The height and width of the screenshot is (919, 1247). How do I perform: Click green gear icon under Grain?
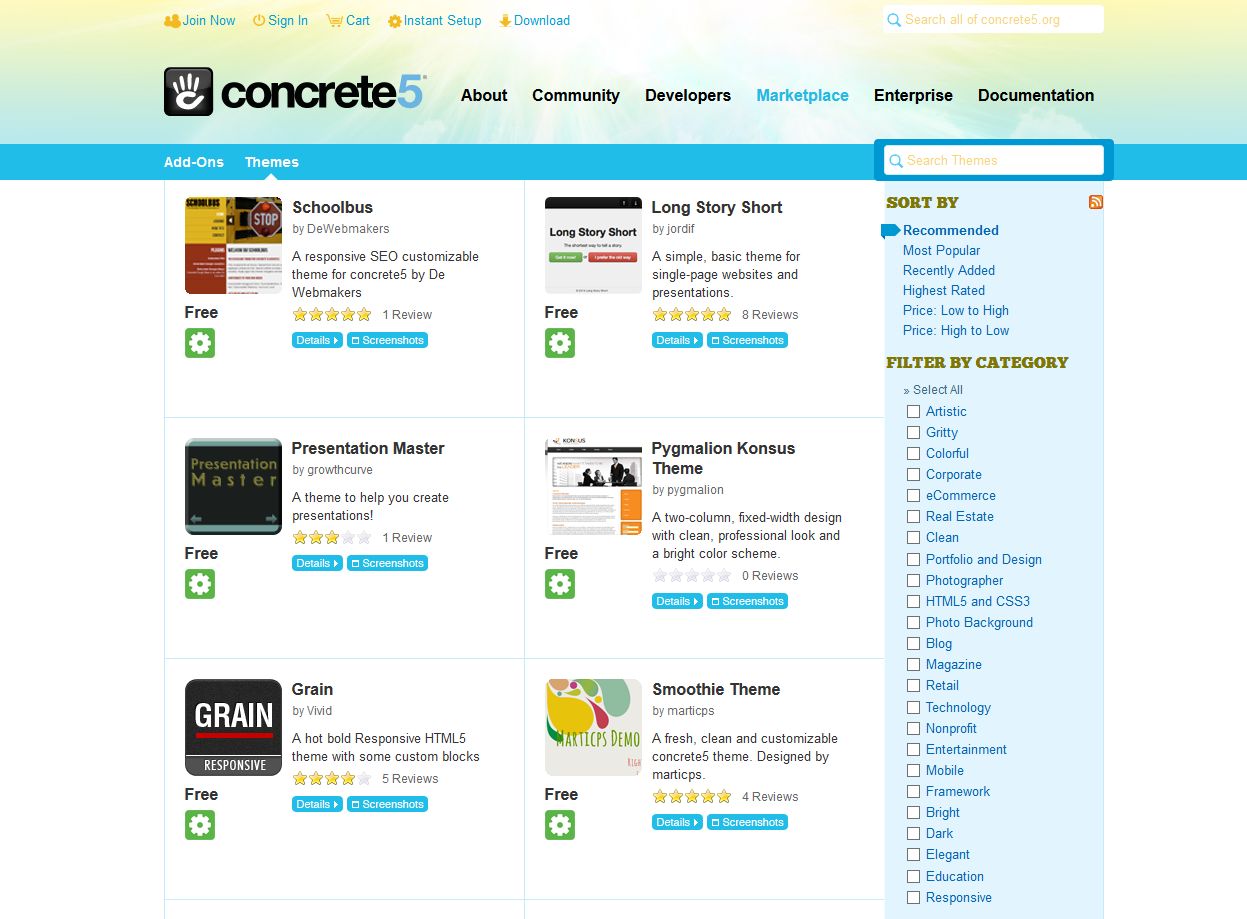(200, 825)
